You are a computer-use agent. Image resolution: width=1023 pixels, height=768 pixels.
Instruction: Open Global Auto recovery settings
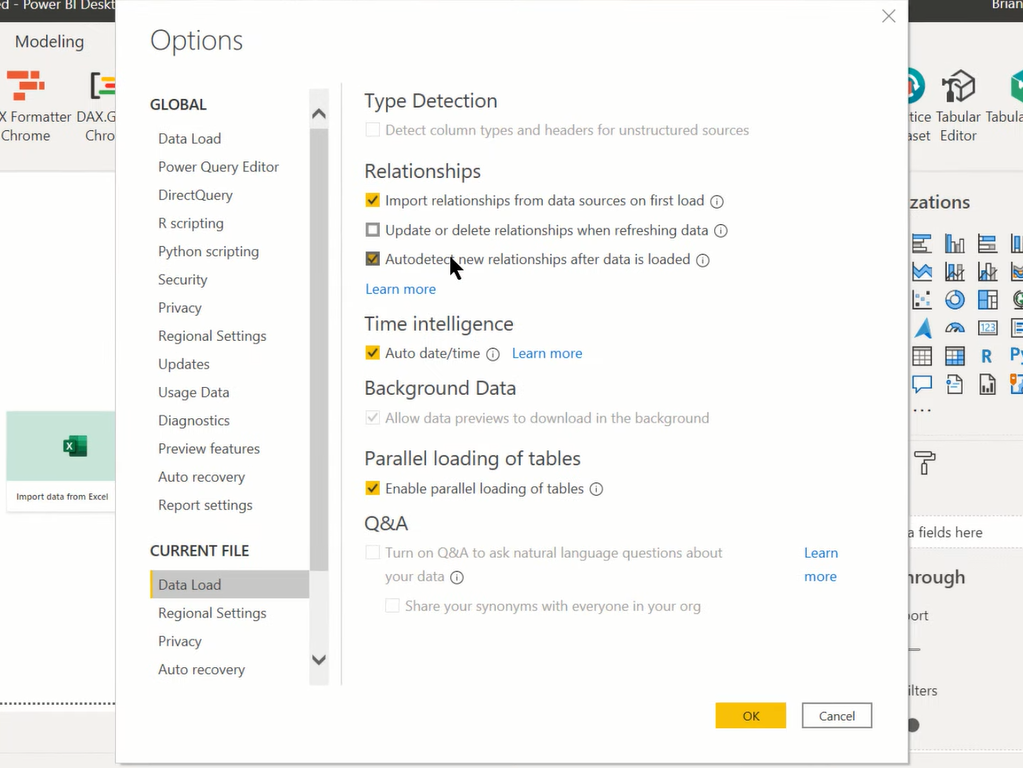pyautogui.click(x=202, y=476)
